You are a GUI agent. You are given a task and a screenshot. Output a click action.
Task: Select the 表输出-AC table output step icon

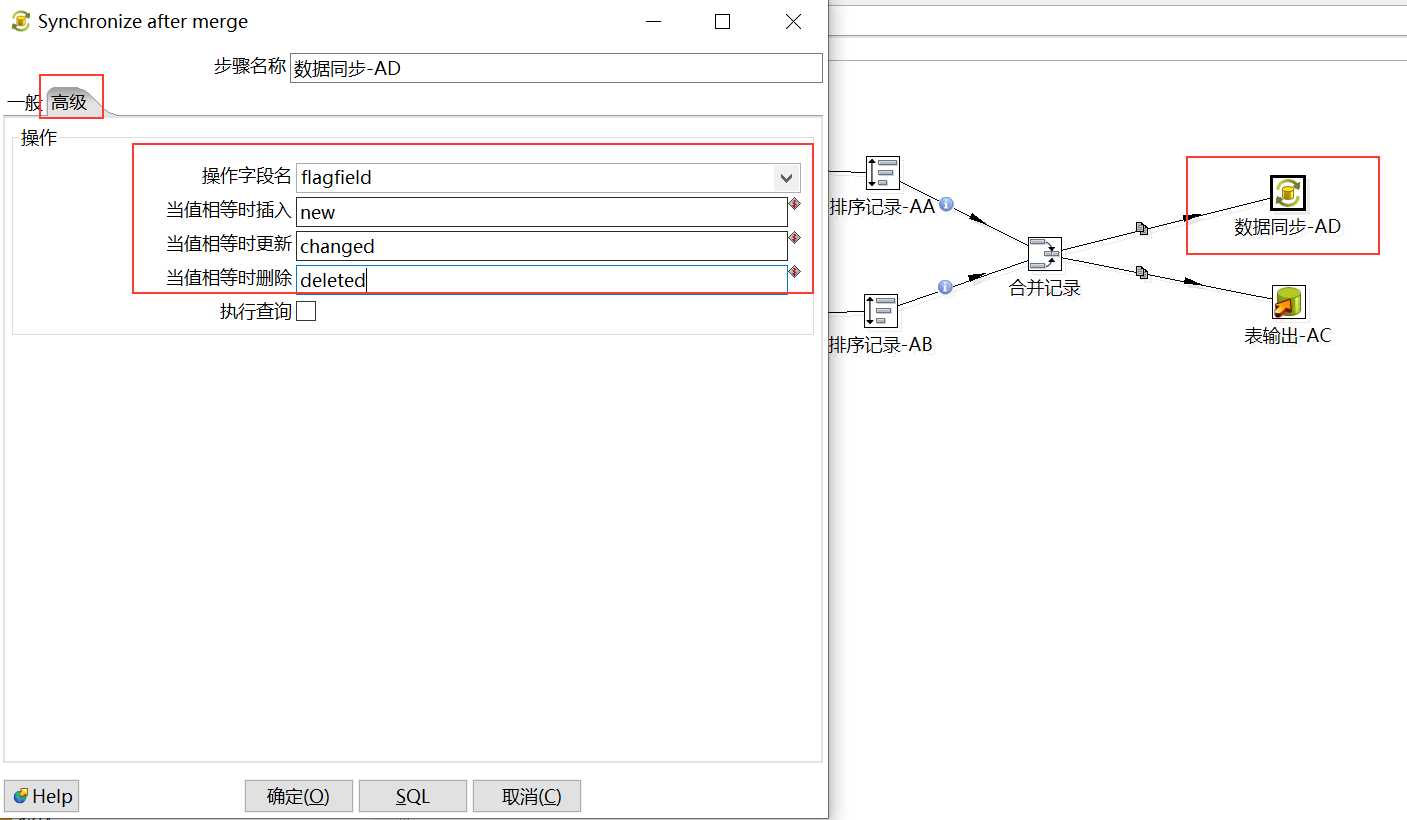(1289, 302)
